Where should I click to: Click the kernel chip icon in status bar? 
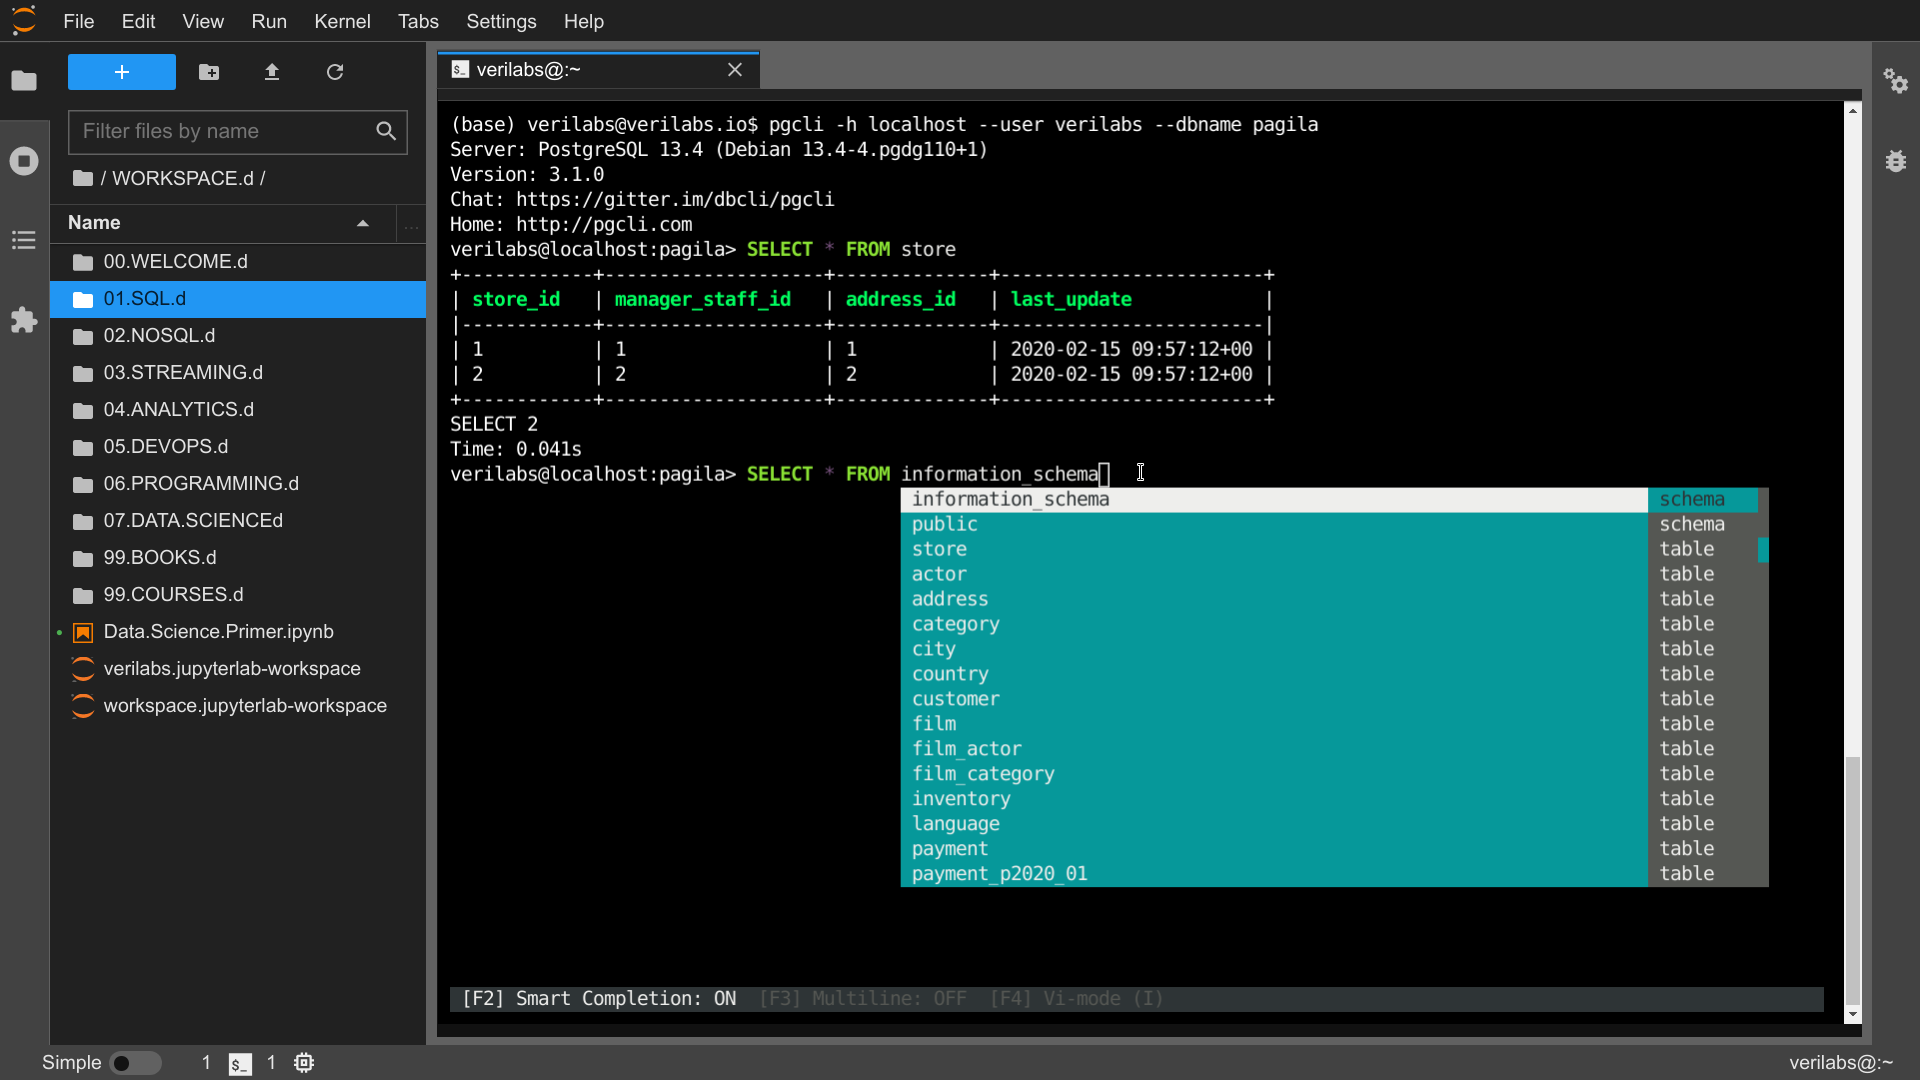coord(304,1063)
